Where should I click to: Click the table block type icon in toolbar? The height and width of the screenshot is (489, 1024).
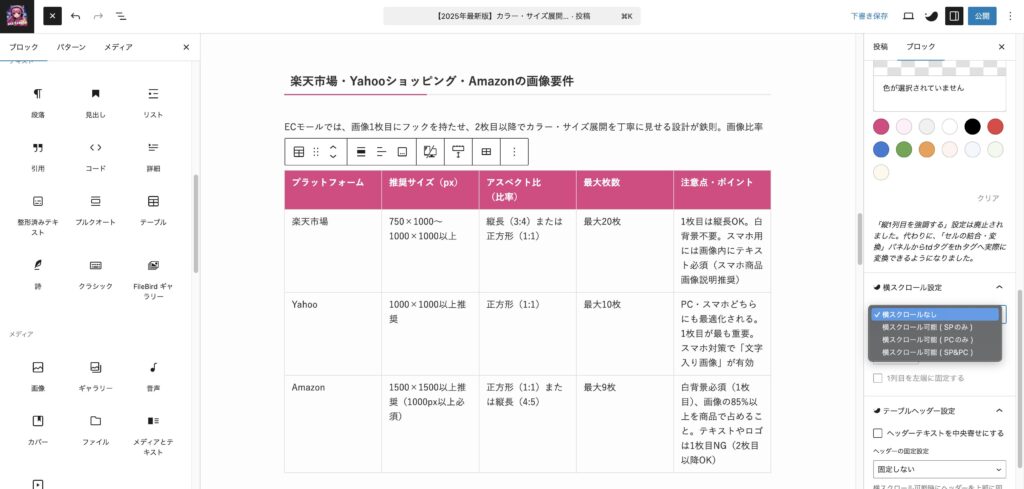(x=299, y=151)
